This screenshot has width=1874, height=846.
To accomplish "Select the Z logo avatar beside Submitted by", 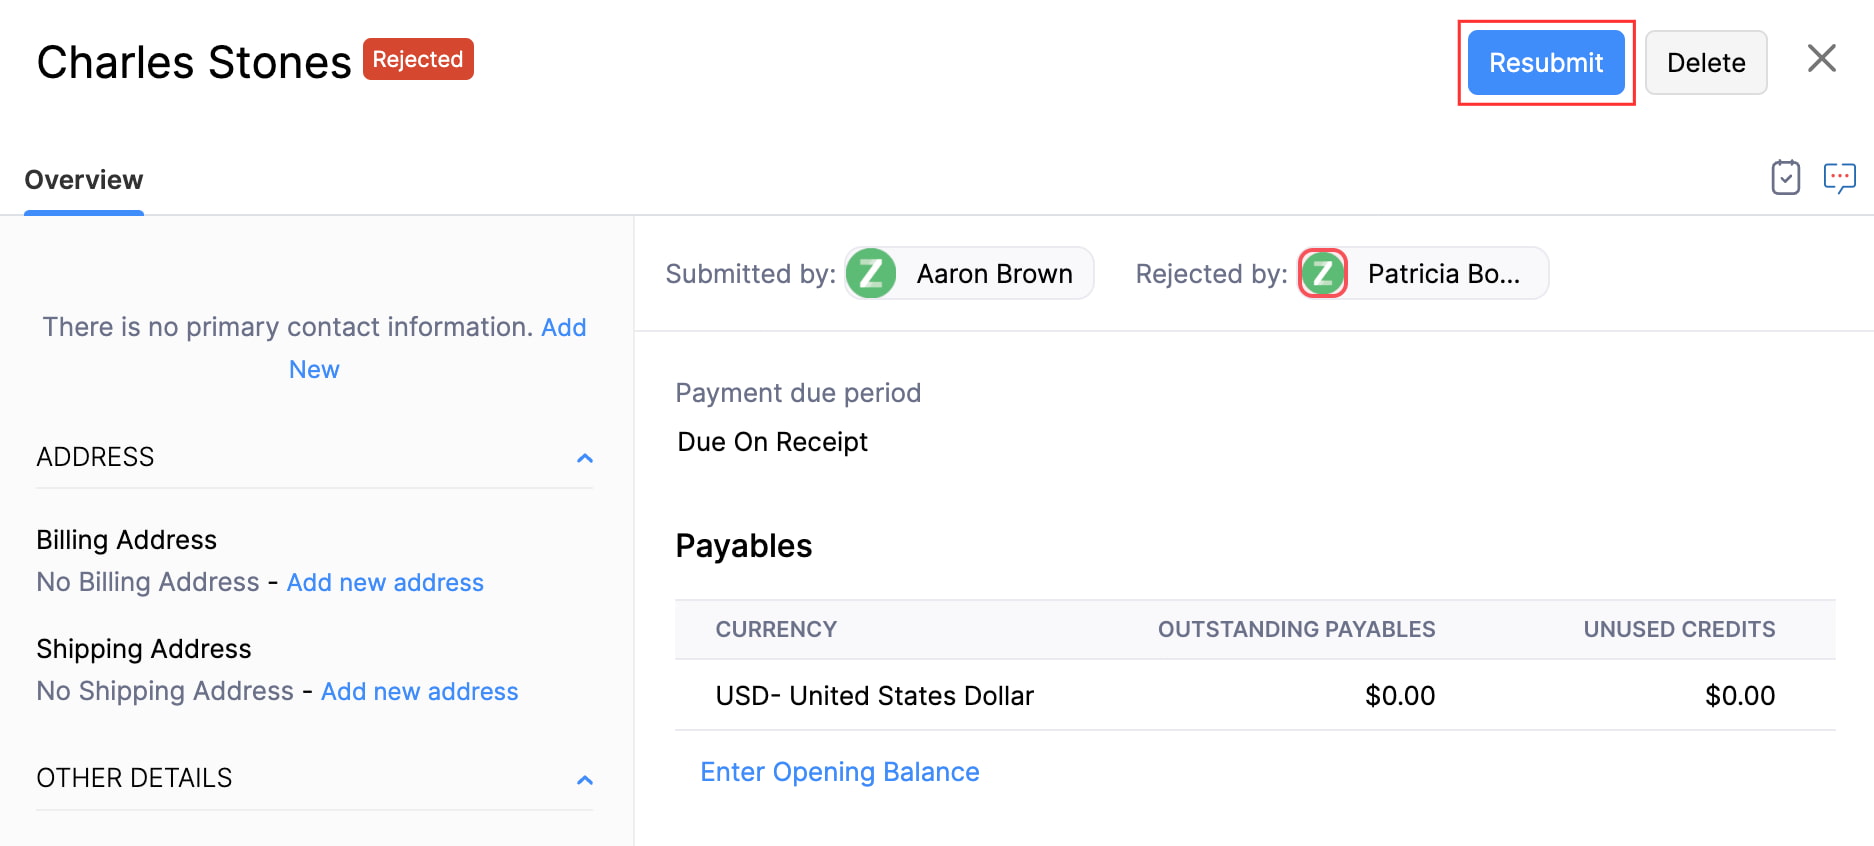I will point(870,273).
